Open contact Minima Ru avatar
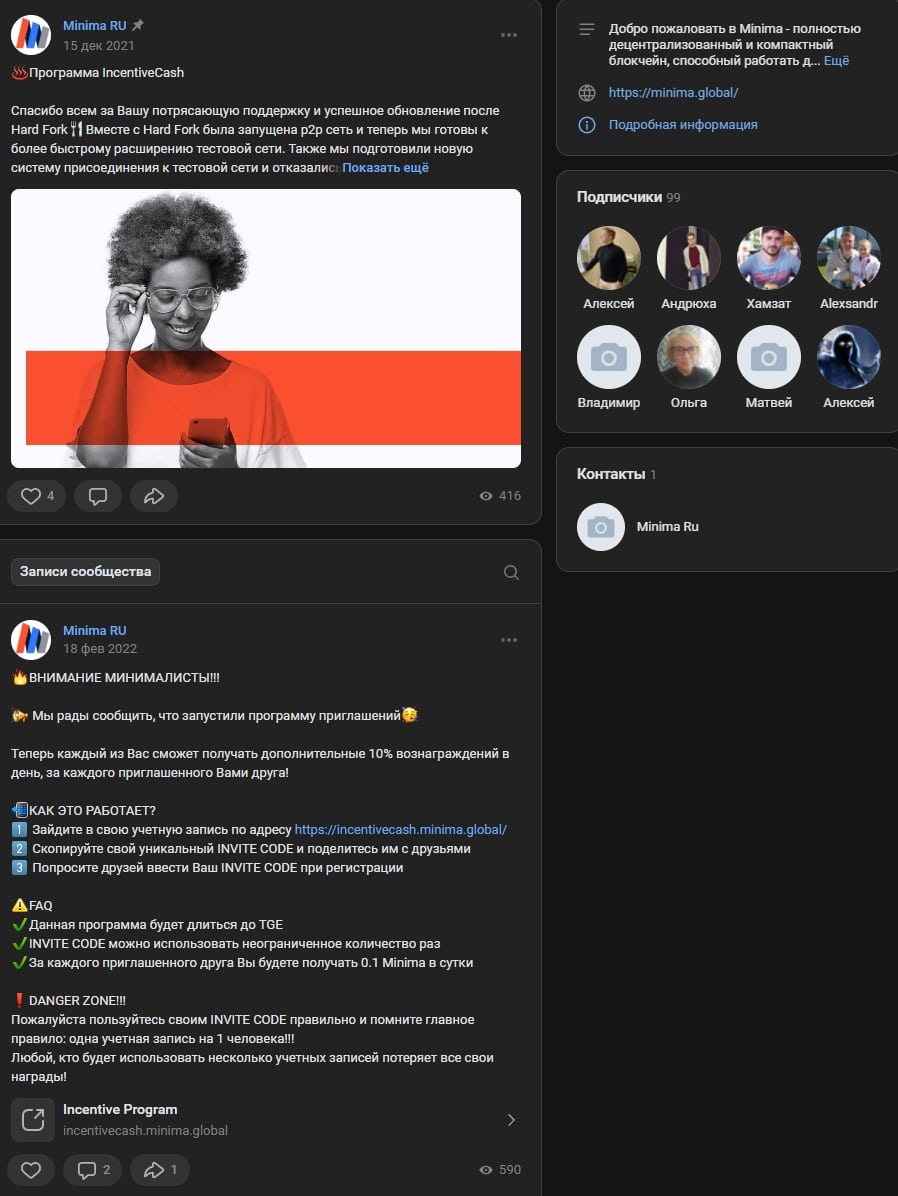 601,526
